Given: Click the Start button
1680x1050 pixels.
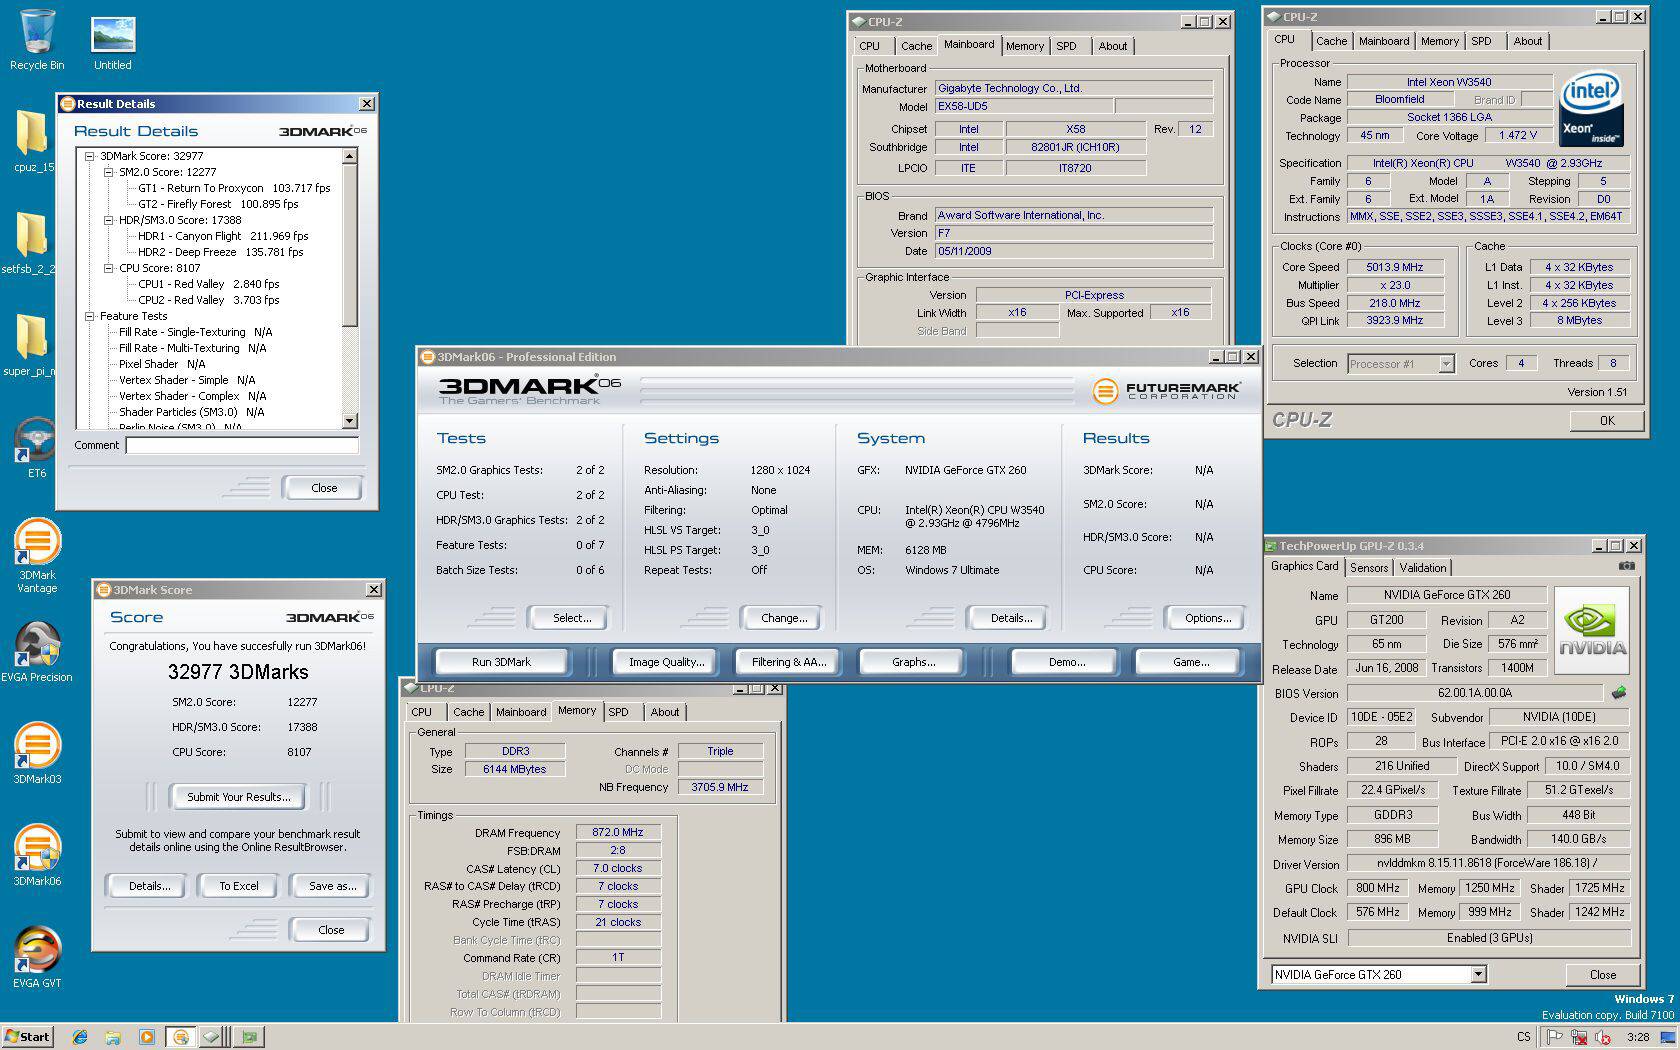Looking at the screenshot, I should (x=27, y=1037).
